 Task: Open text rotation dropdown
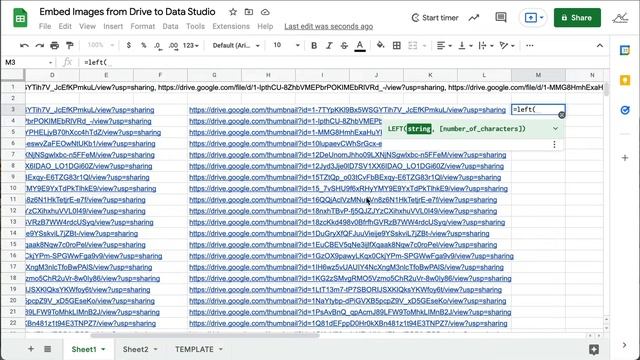tap(507, 45)
